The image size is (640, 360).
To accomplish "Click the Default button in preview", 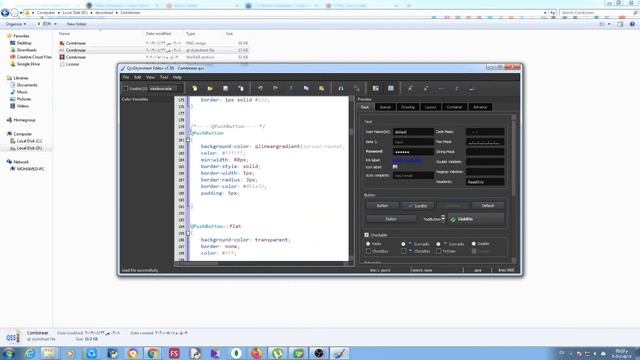I will 488,205.
